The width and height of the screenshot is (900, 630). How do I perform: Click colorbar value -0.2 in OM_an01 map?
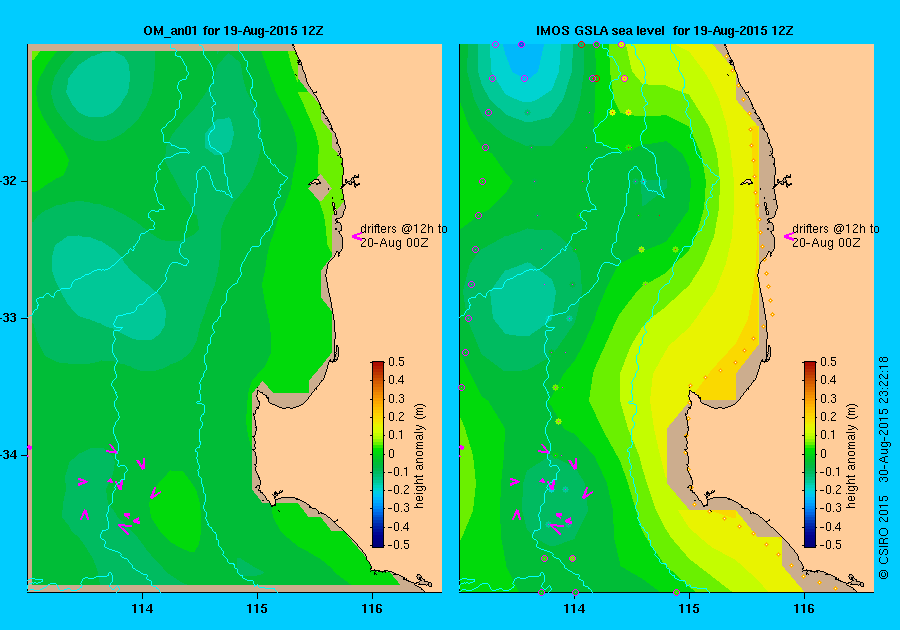click(x=399, y=489)
